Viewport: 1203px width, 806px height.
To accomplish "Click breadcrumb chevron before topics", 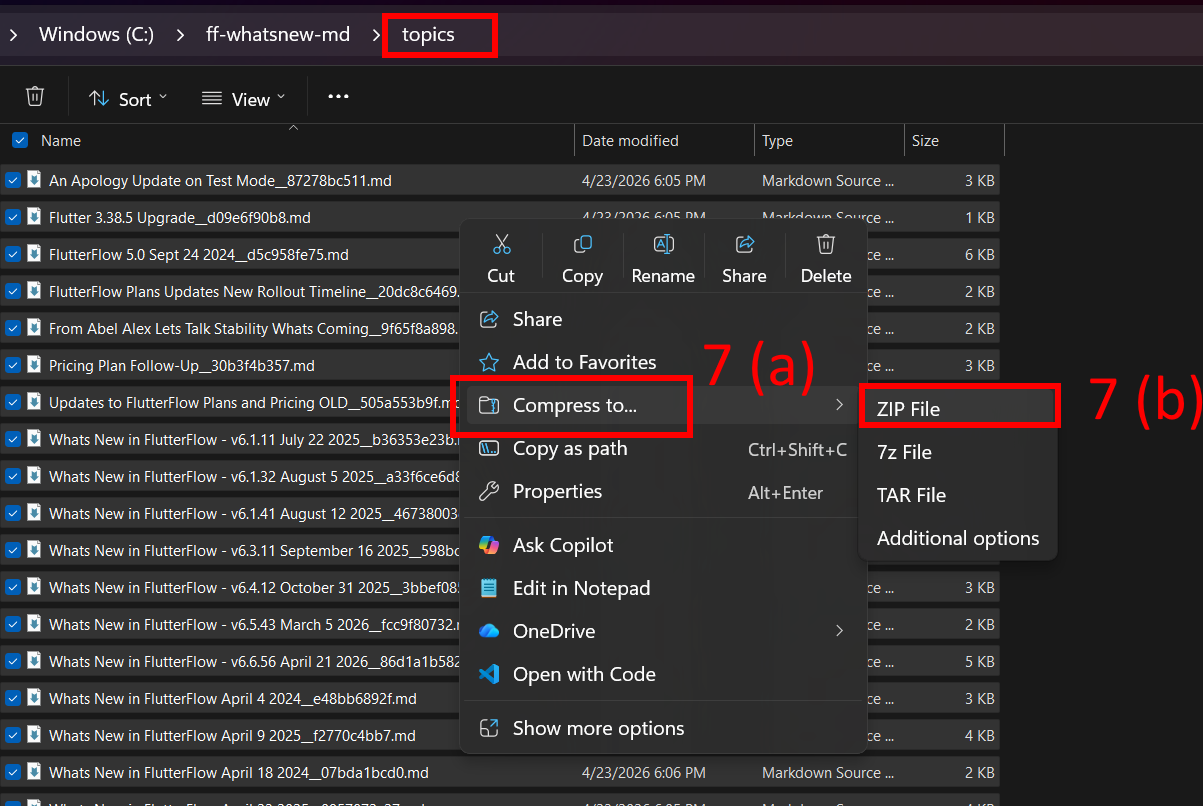I will point(376,35).
